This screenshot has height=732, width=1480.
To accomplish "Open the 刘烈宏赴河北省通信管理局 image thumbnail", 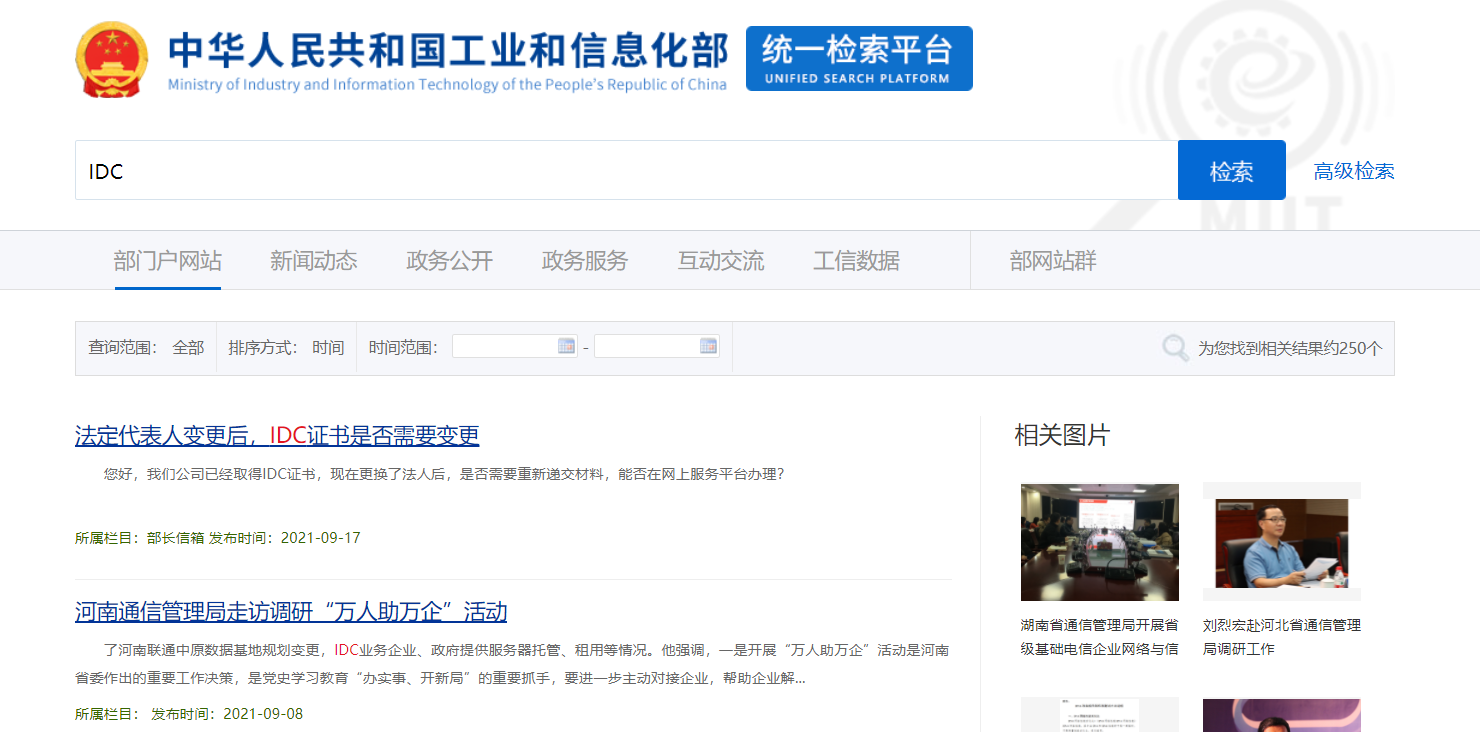I will pos(1281,542).
